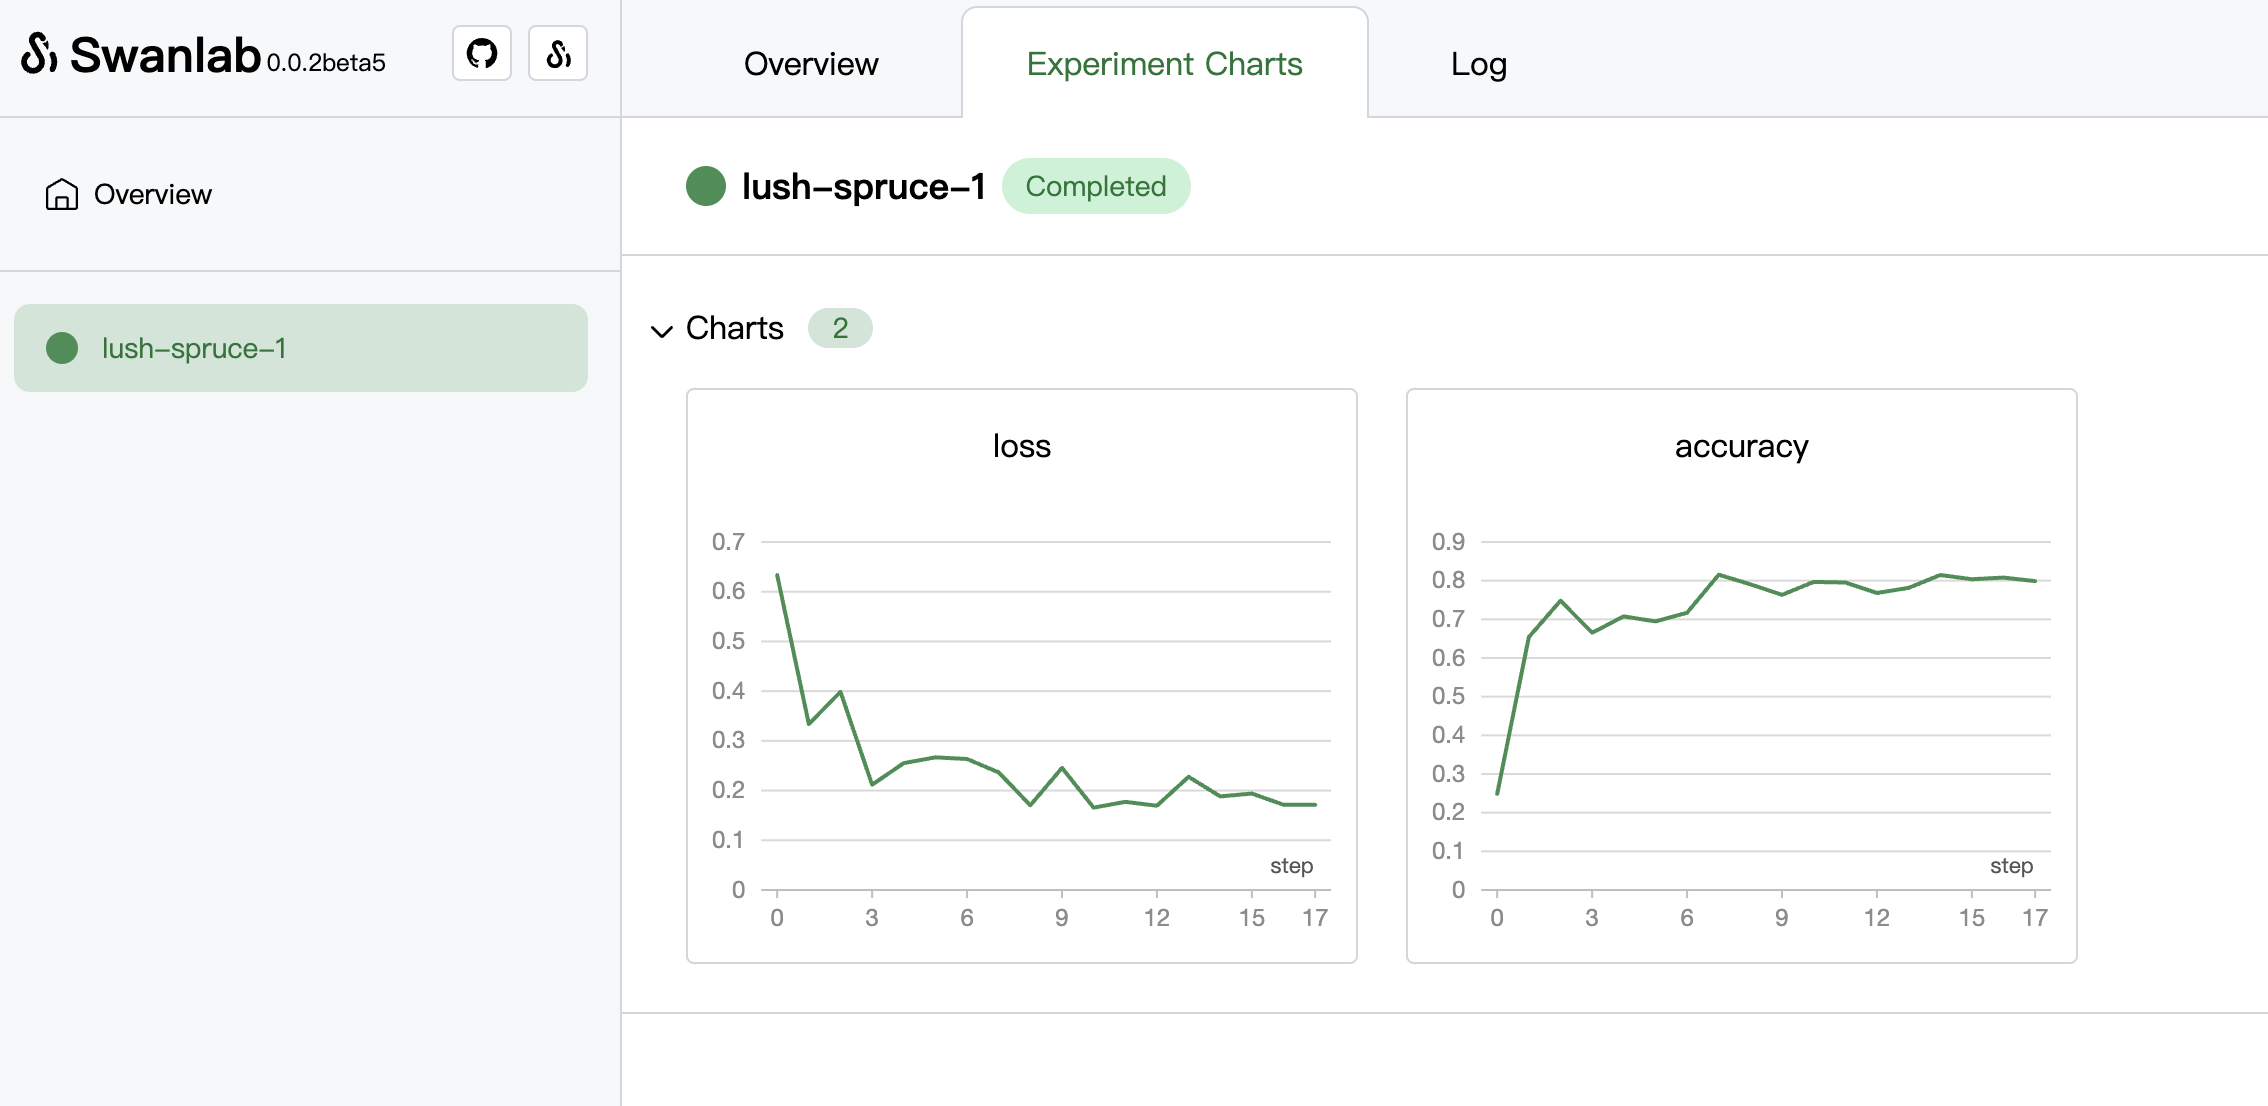
Task: Click the Swanlab website icon button
Action: [558, 54]
